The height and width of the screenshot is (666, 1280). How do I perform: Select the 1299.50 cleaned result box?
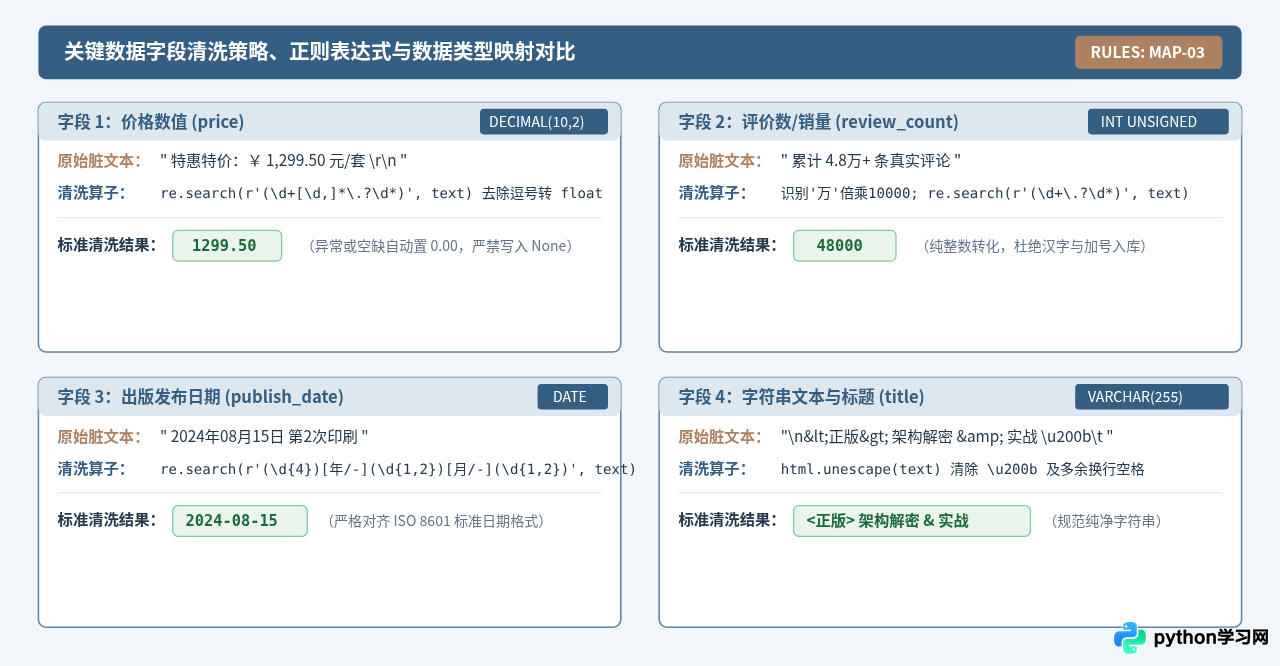click(x=227, y=246)
